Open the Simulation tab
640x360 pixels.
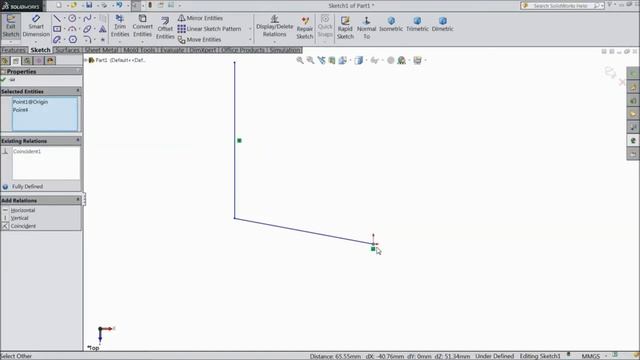[285, 50]
